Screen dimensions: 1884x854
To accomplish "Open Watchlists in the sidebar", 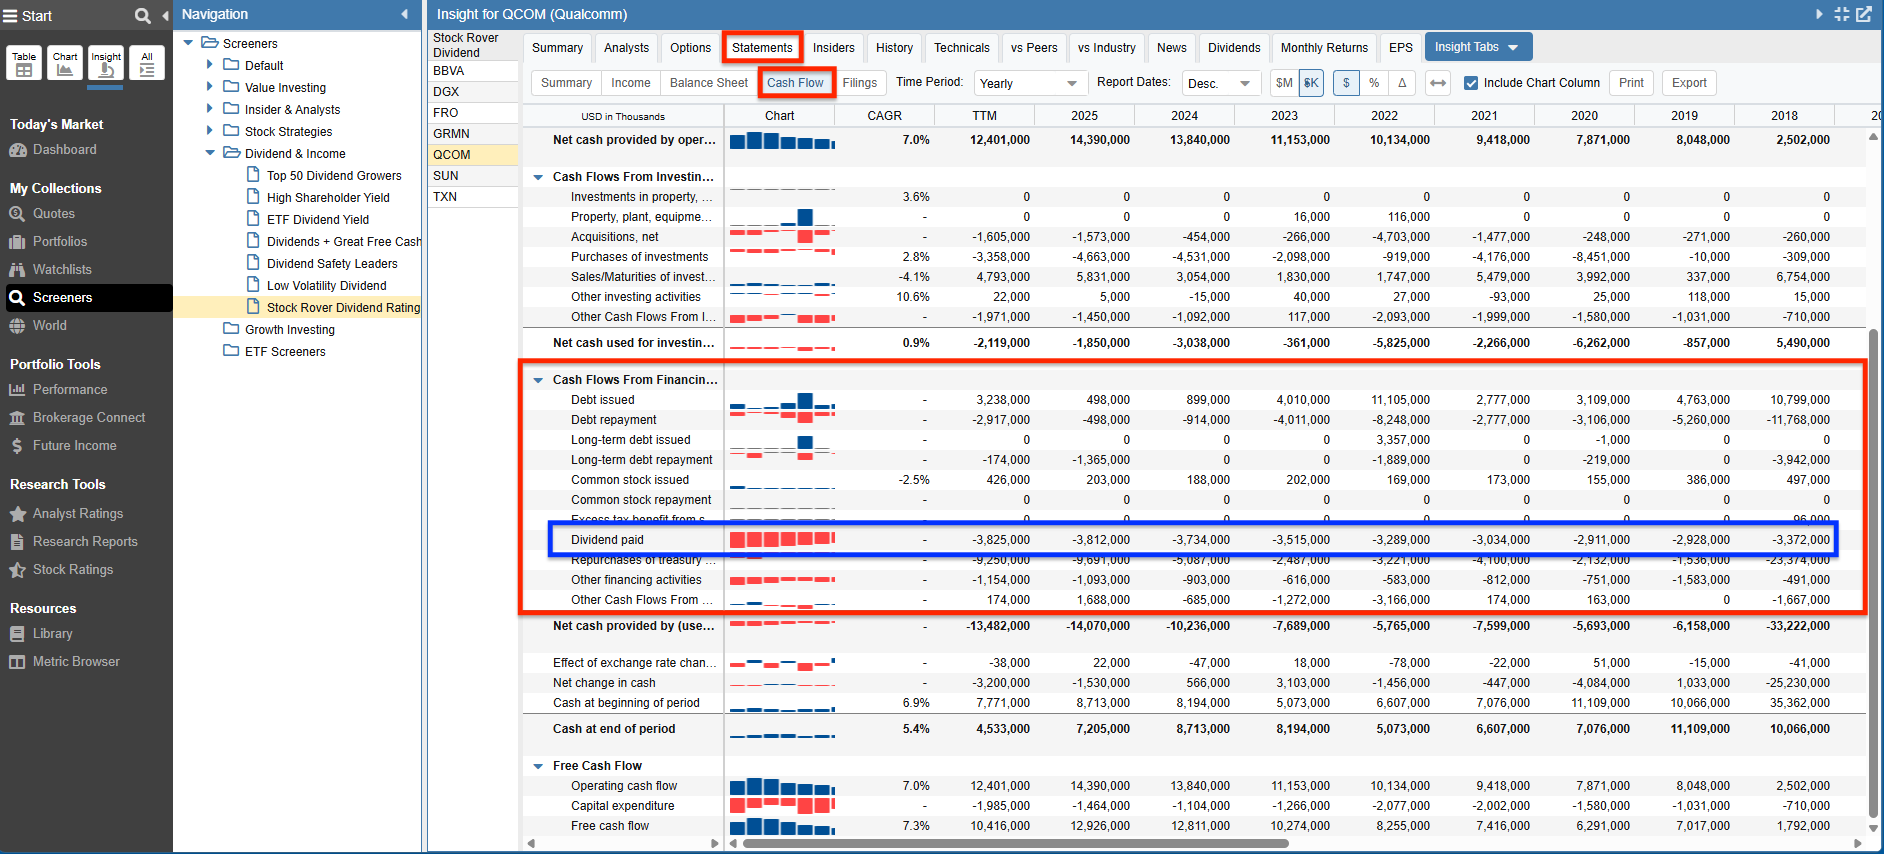I will tap(62, 270).
